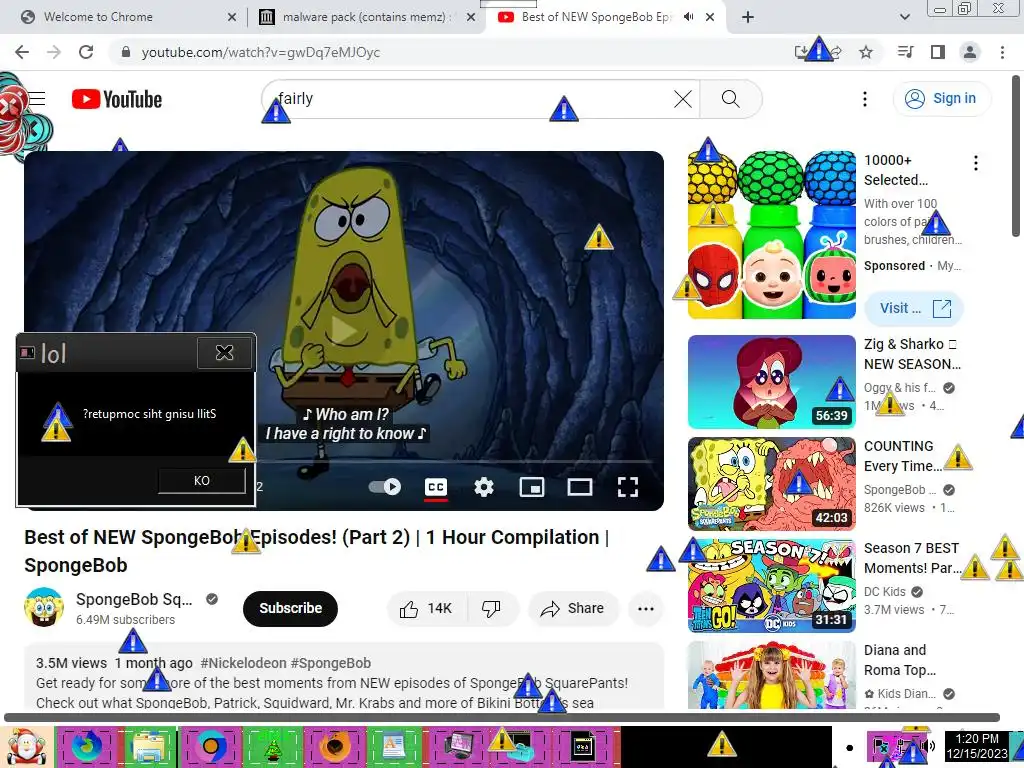Expand Chrome's tab search chevron
This screenshot has width=1024, height=768.
pos(904,17)
